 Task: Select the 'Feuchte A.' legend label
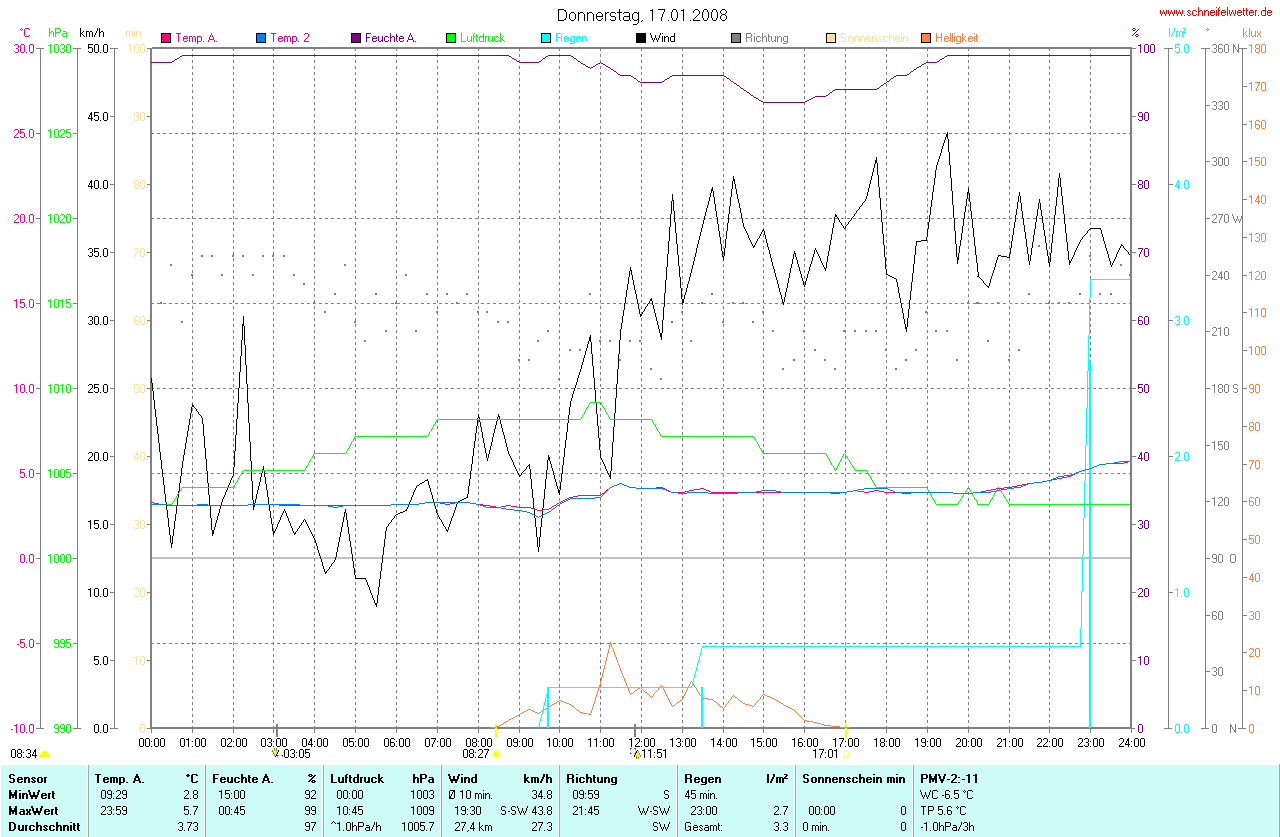coord(391,38)
